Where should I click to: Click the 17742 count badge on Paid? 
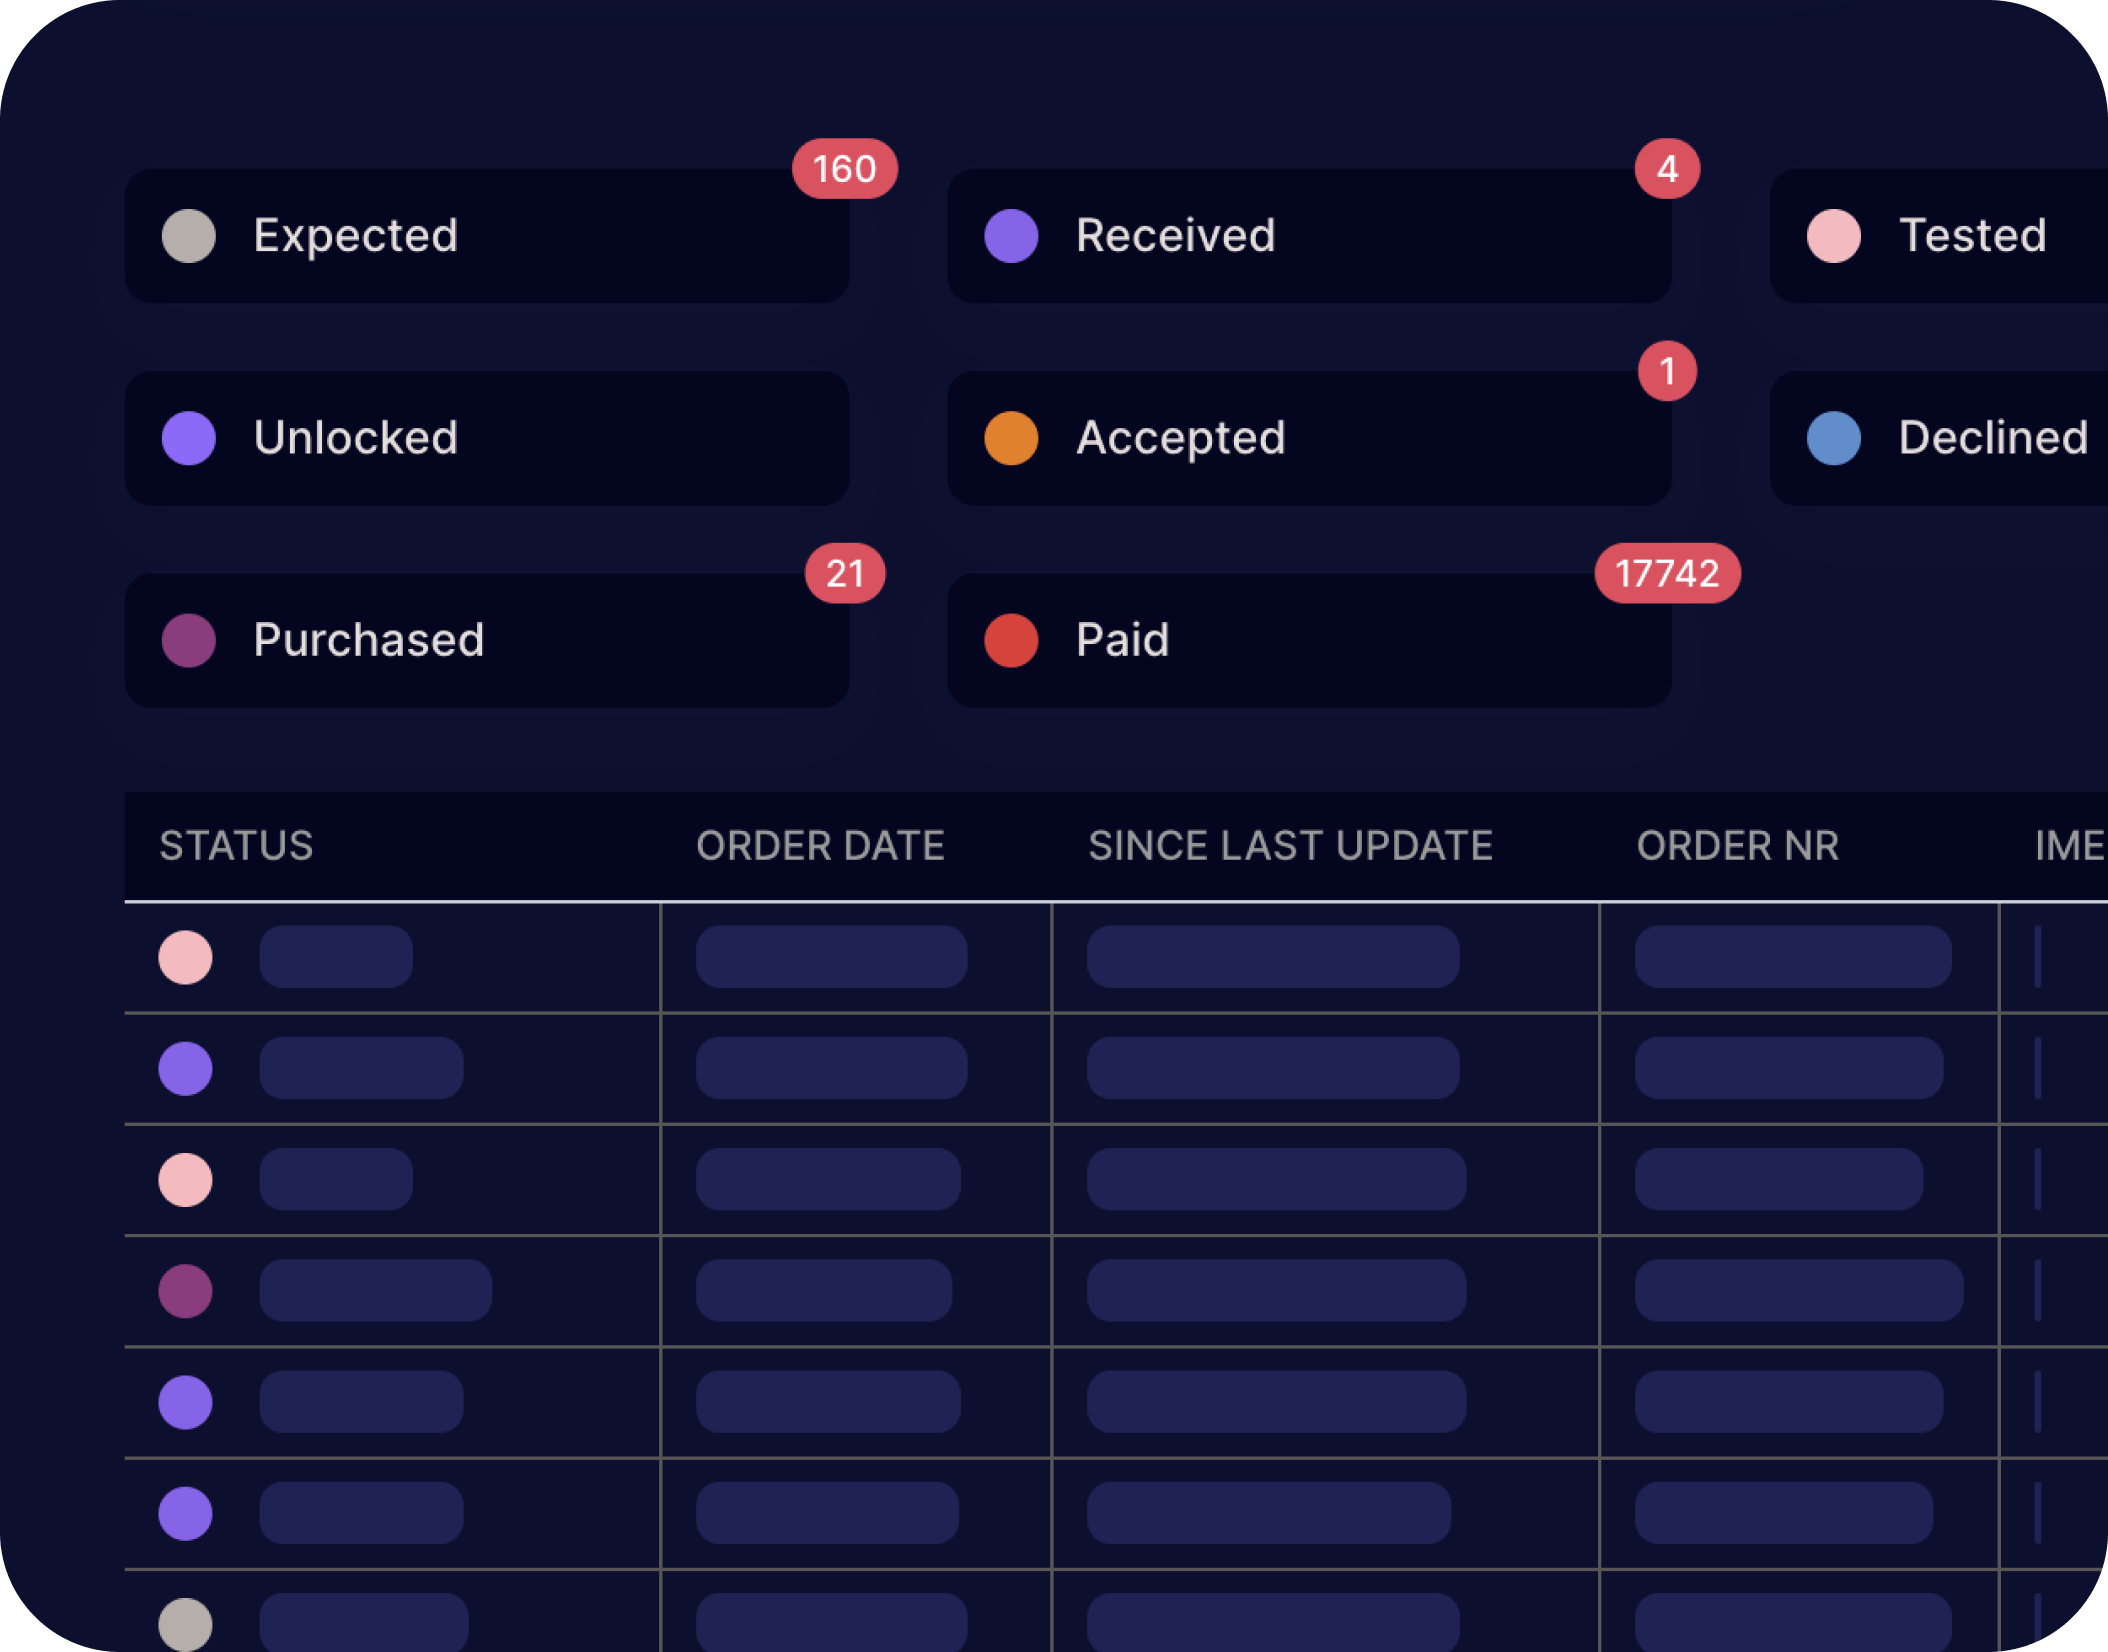pyautogui.click(x=1666, y=574)
